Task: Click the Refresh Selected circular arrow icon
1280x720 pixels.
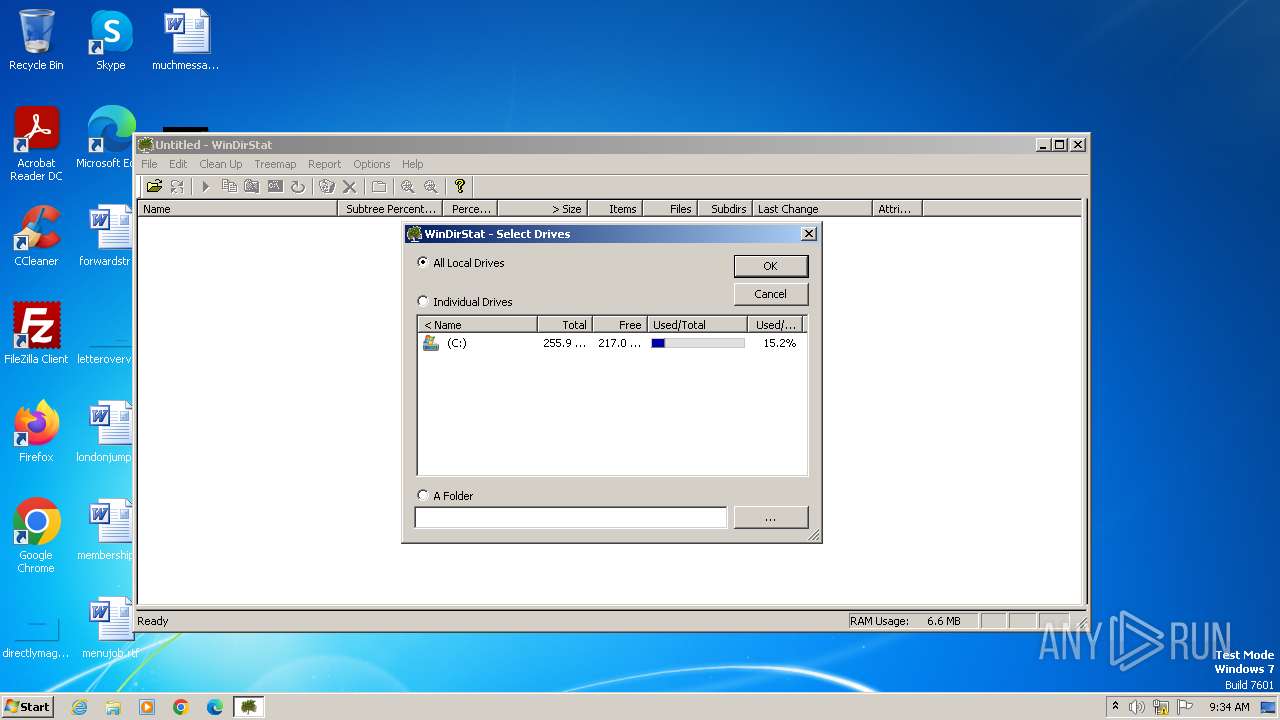Action: point(297,186)
